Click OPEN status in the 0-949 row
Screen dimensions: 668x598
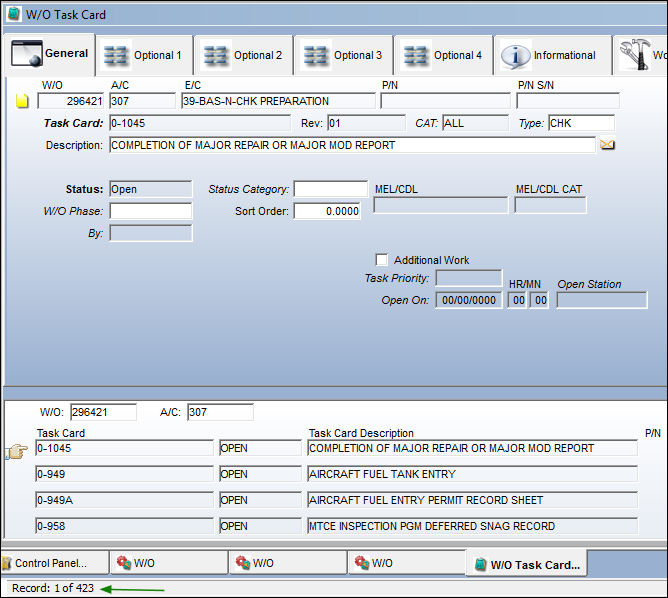click(260, 474)
